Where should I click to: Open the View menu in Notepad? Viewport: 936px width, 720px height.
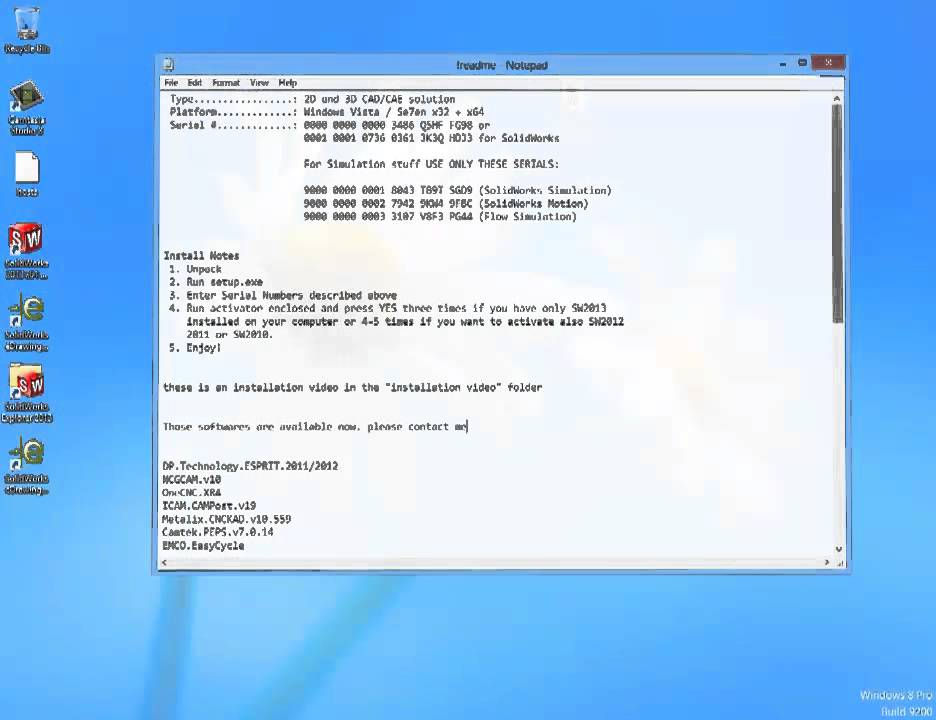(x=259, y=83)
